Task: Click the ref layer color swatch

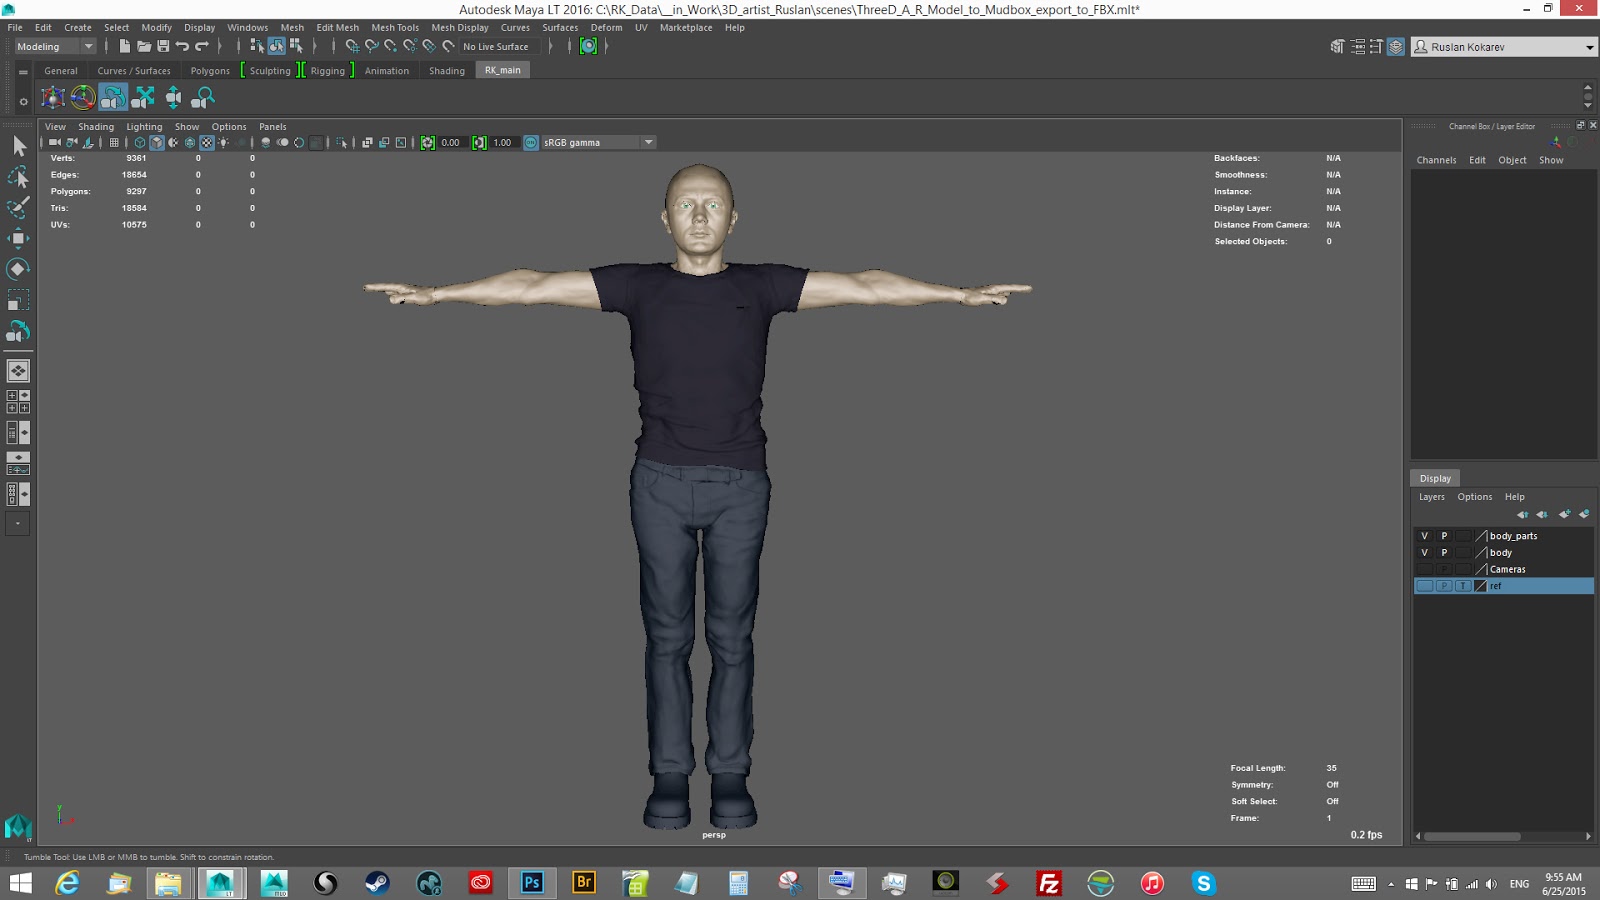Action: (1481, 586)
